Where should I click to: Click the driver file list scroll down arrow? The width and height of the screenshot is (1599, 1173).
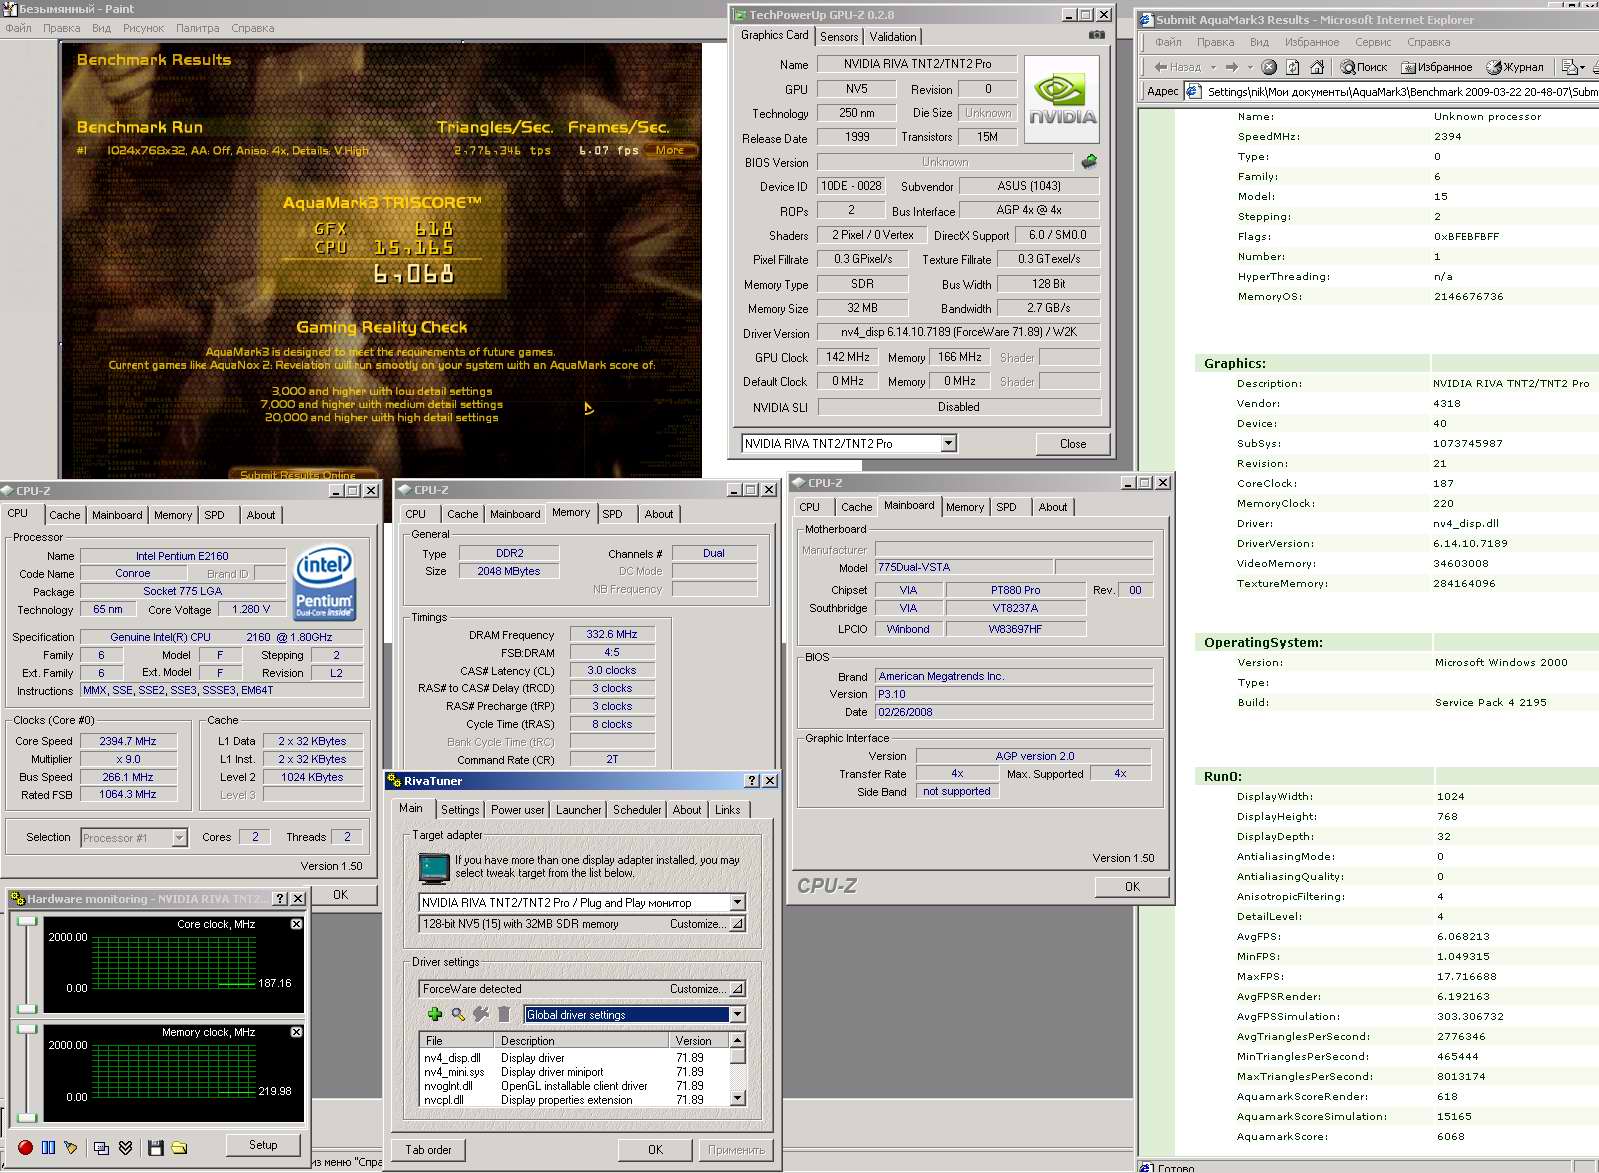pos(737,1098)
